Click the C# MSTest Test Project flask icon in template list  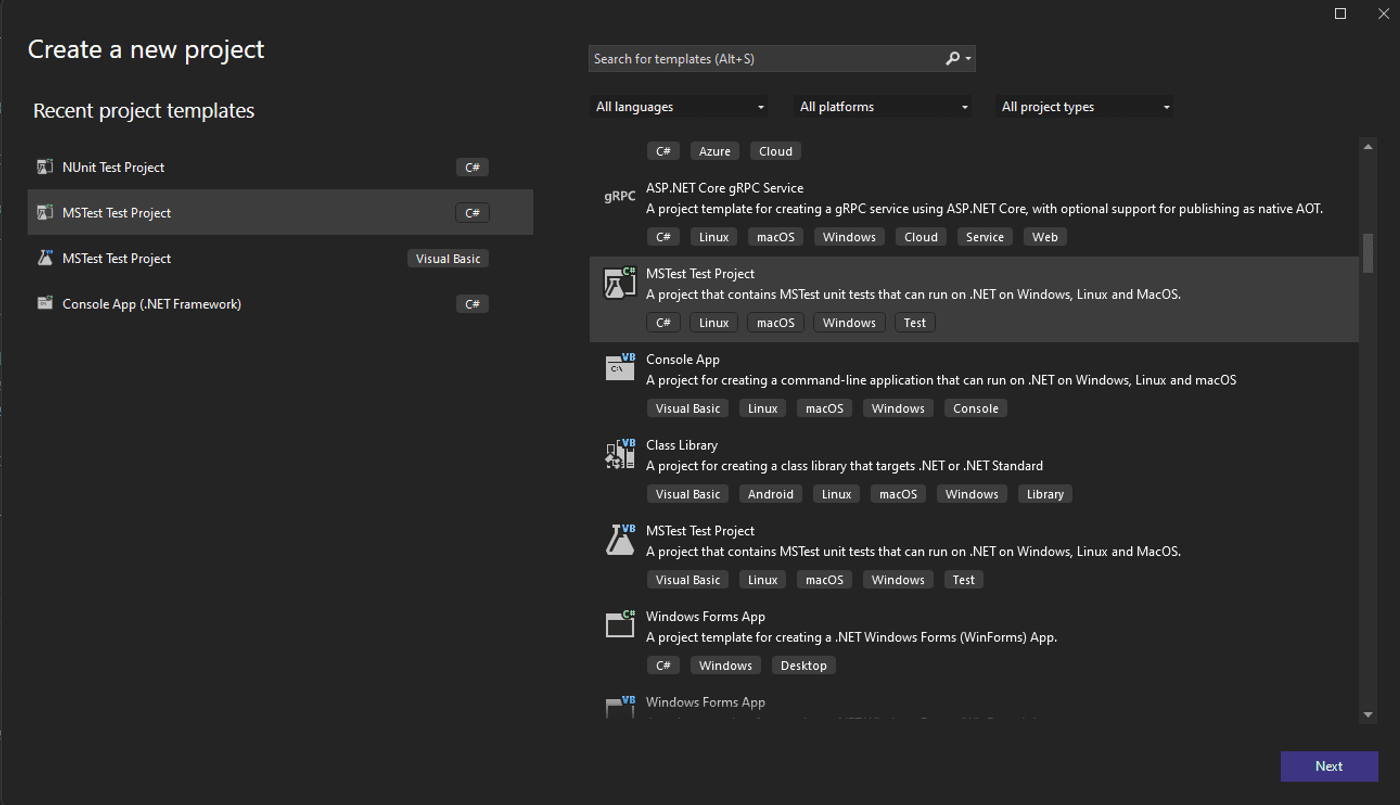coord(620,282)
